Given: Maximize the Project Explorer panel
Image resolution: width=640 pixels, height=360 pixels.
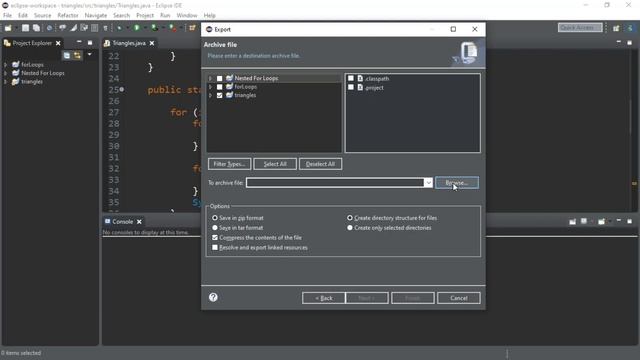Looking at the screenshot, I should pos(90,42).
